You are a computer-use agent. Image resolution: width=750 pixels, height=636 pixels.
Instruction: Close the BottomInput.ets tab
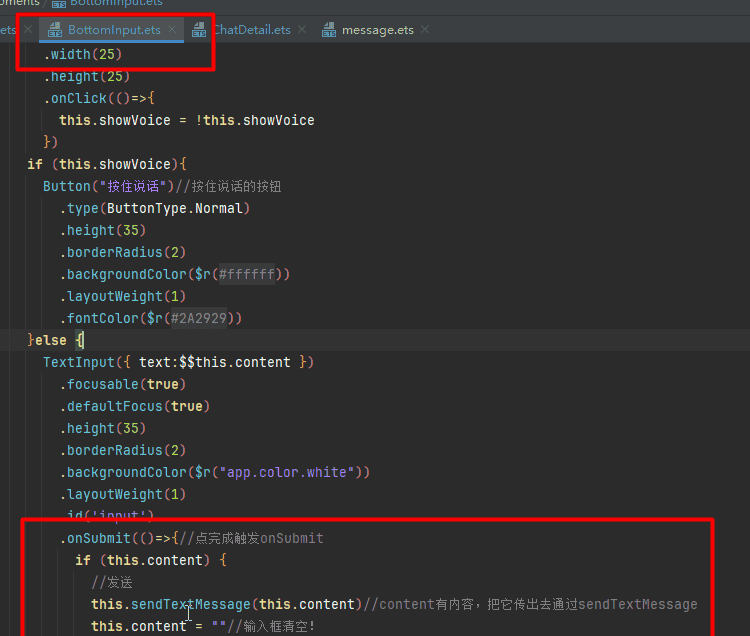pyautogui.click(x=173, y=30)
